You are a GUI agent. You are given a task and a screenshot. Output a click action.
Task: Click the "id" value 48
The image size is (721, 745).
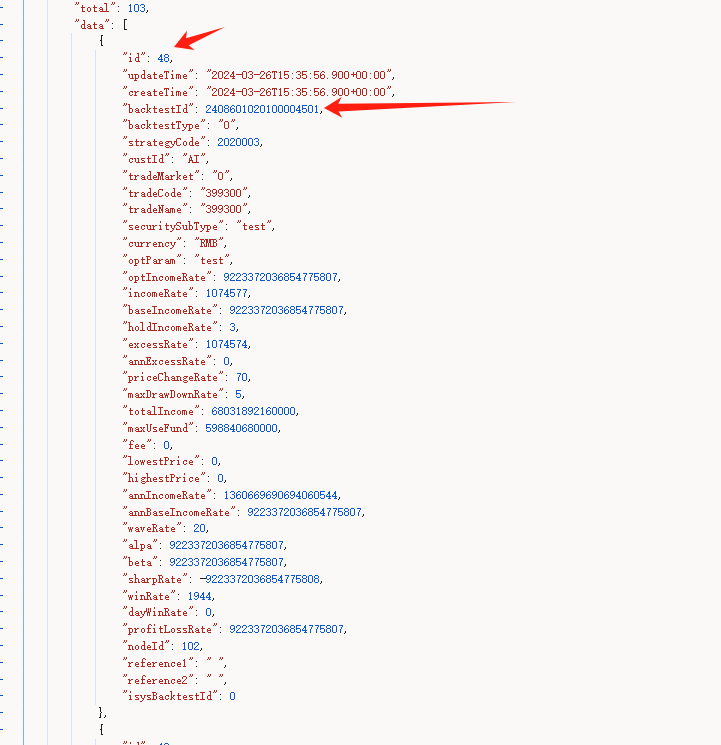click(x=163, y=58)
